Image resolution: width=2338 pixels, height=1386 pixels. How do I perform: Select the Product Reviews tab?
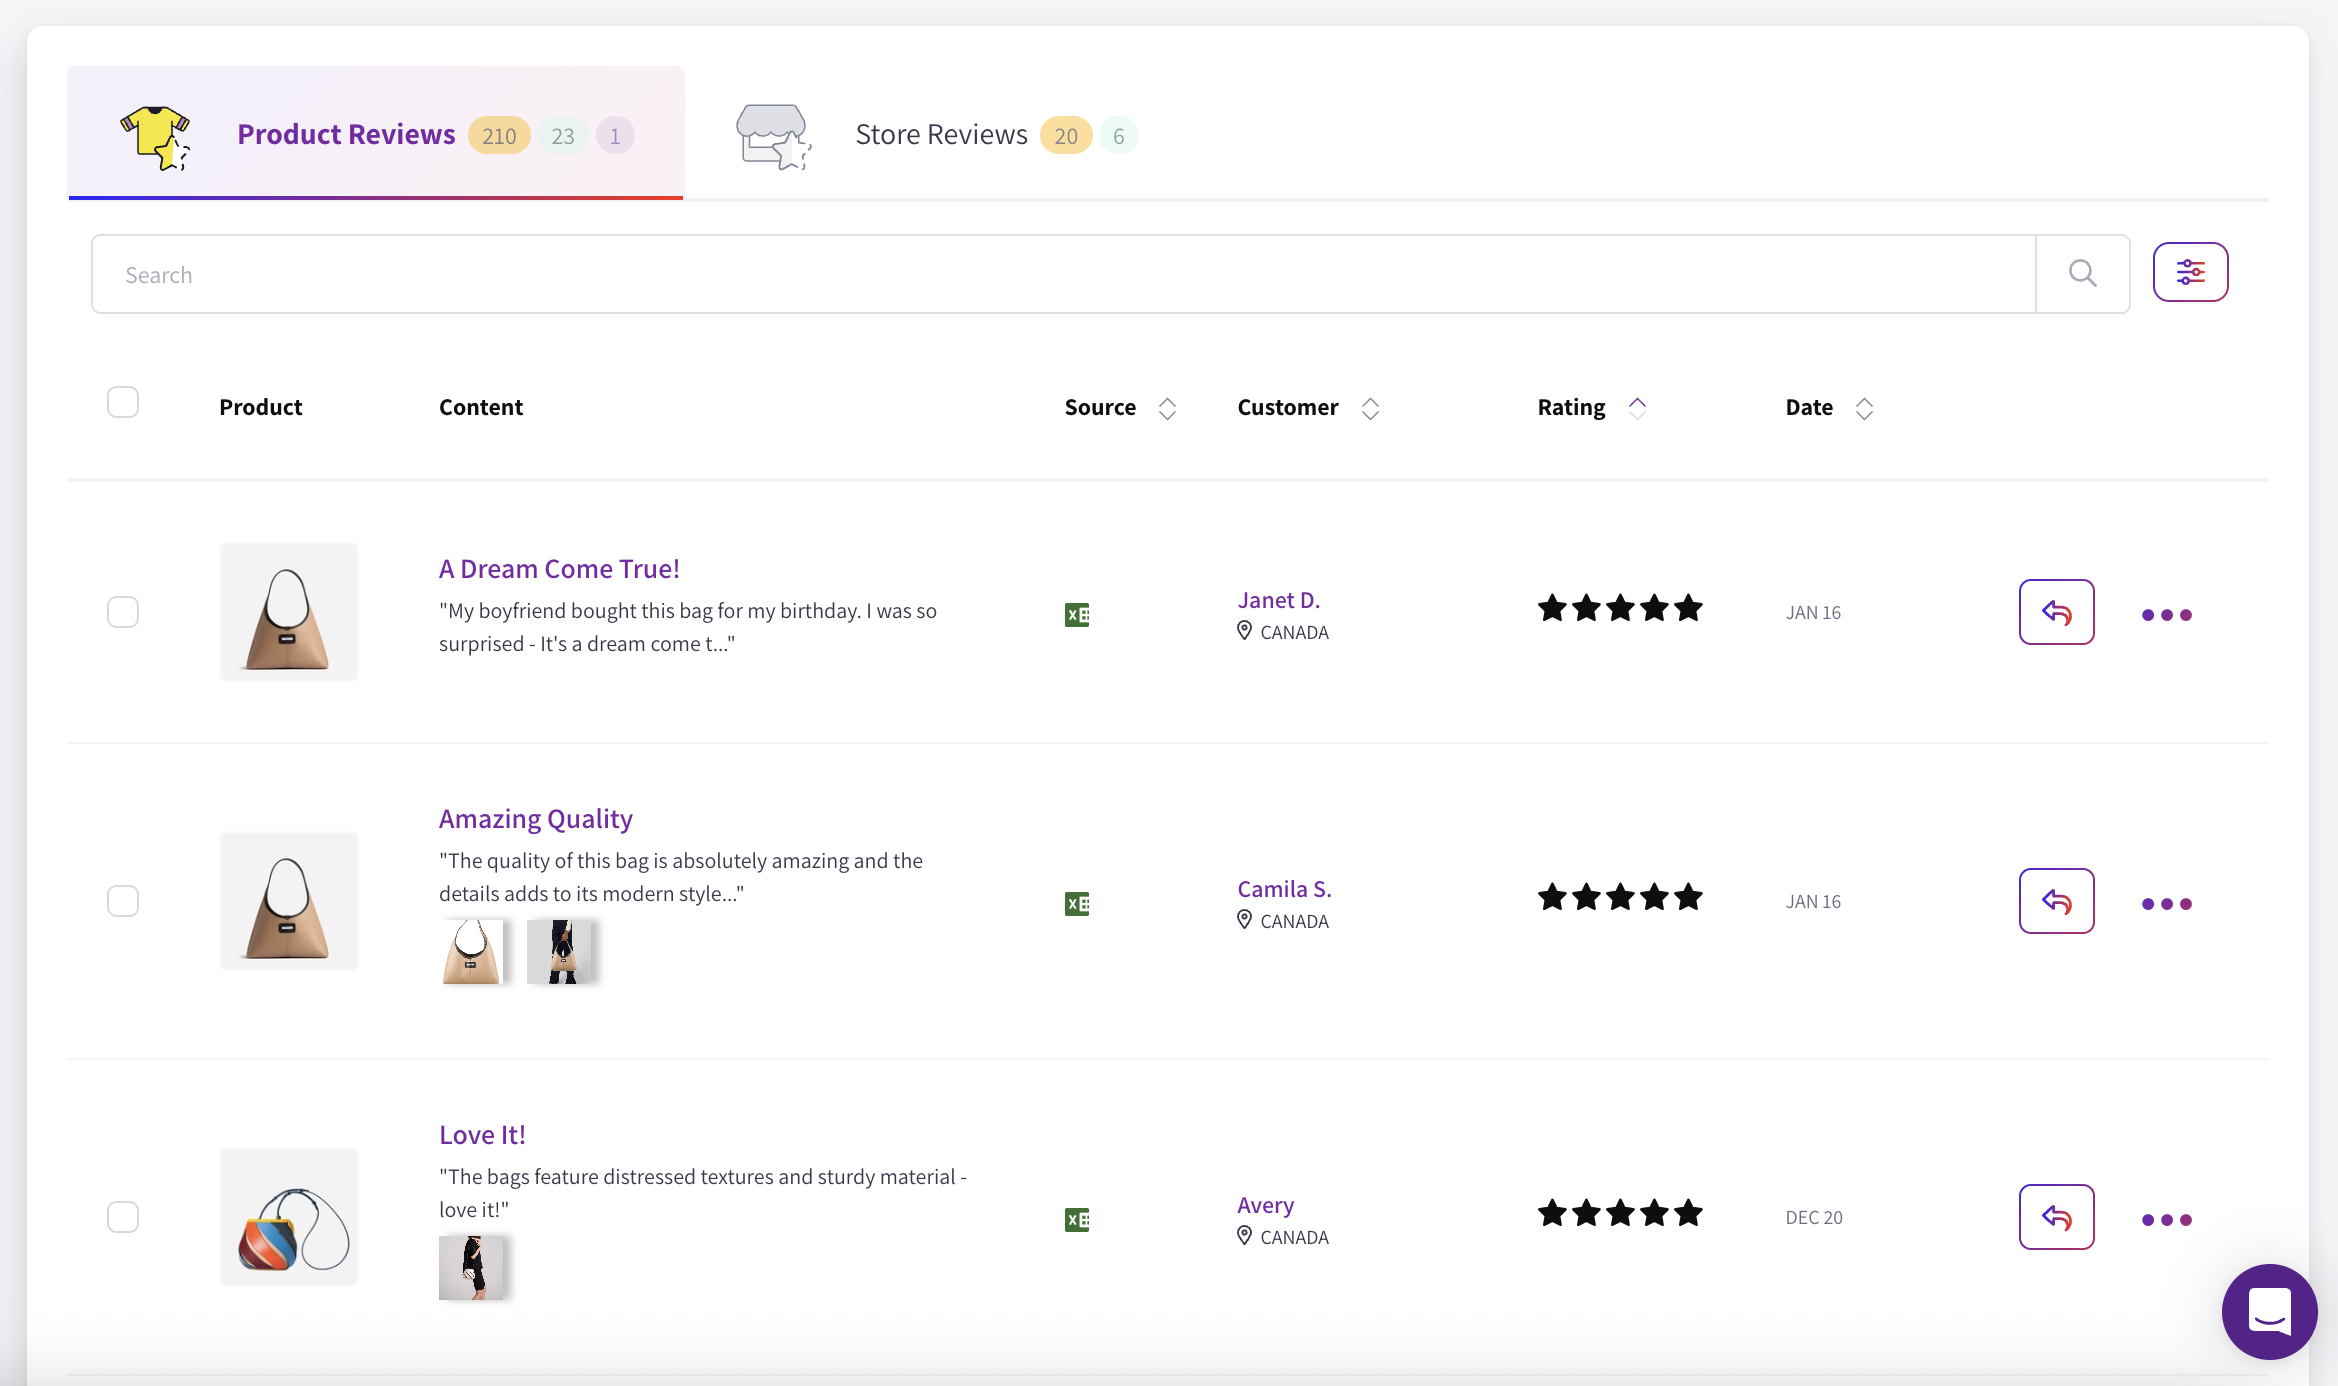pyautogui.click(x=345, y=134)
